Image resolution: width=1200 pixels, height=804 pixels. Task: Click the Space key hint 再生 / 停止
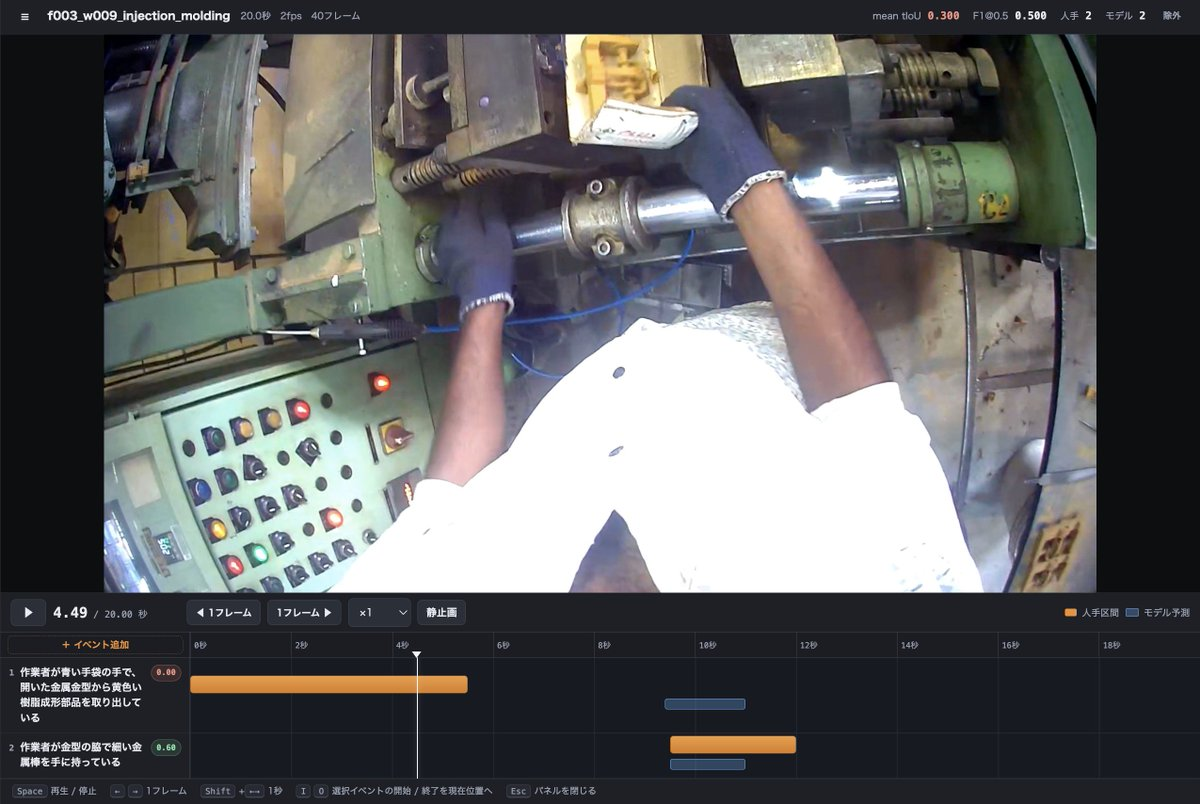coord(55,791)
